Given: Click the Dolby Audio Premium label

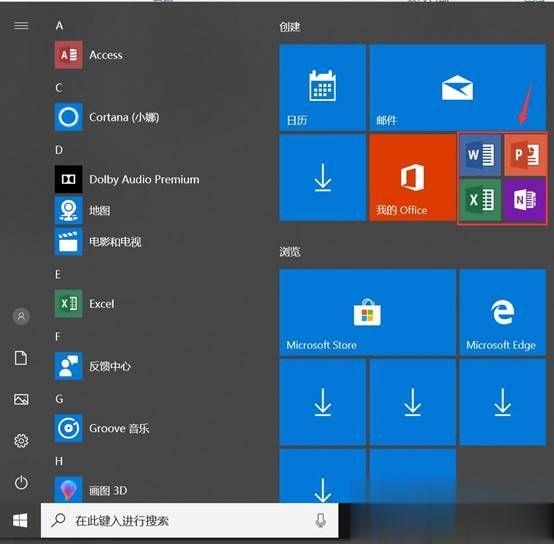Looking at the screenshot, I should tap(144, 179).
